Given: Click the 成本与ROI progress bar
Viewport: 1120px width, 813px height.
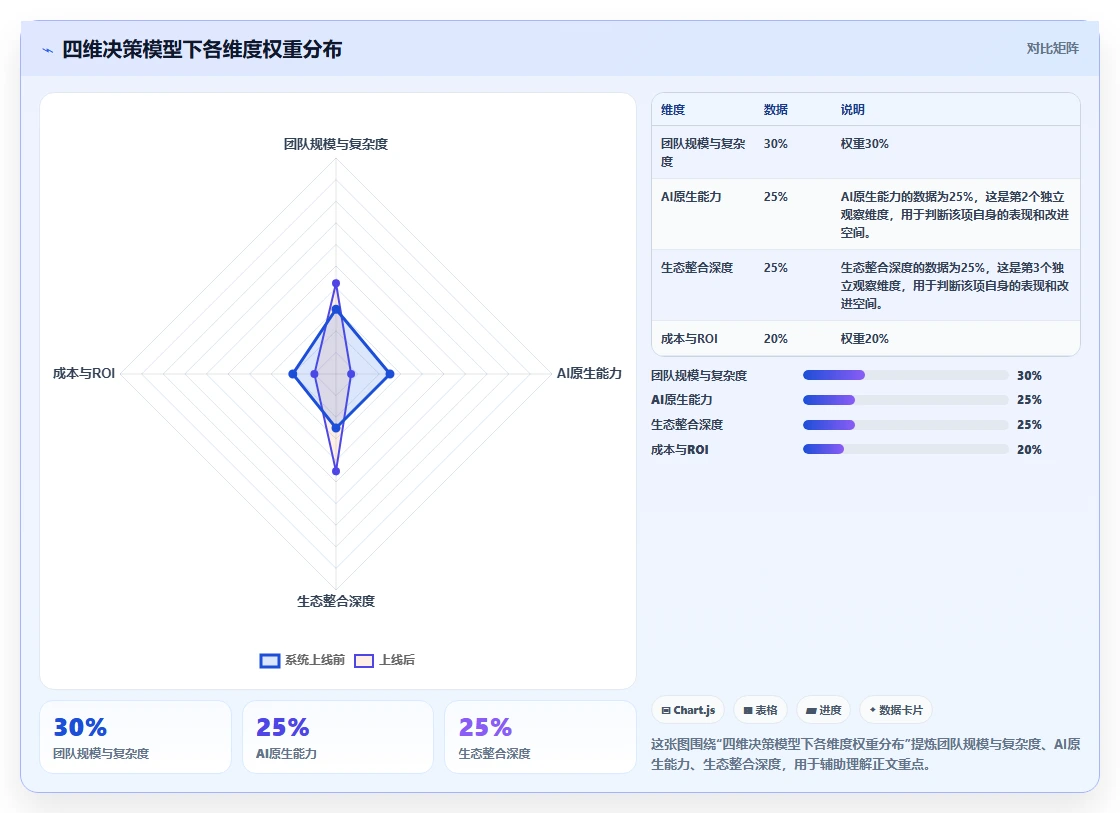Looking at the screenshot, I should coord(906,449).
